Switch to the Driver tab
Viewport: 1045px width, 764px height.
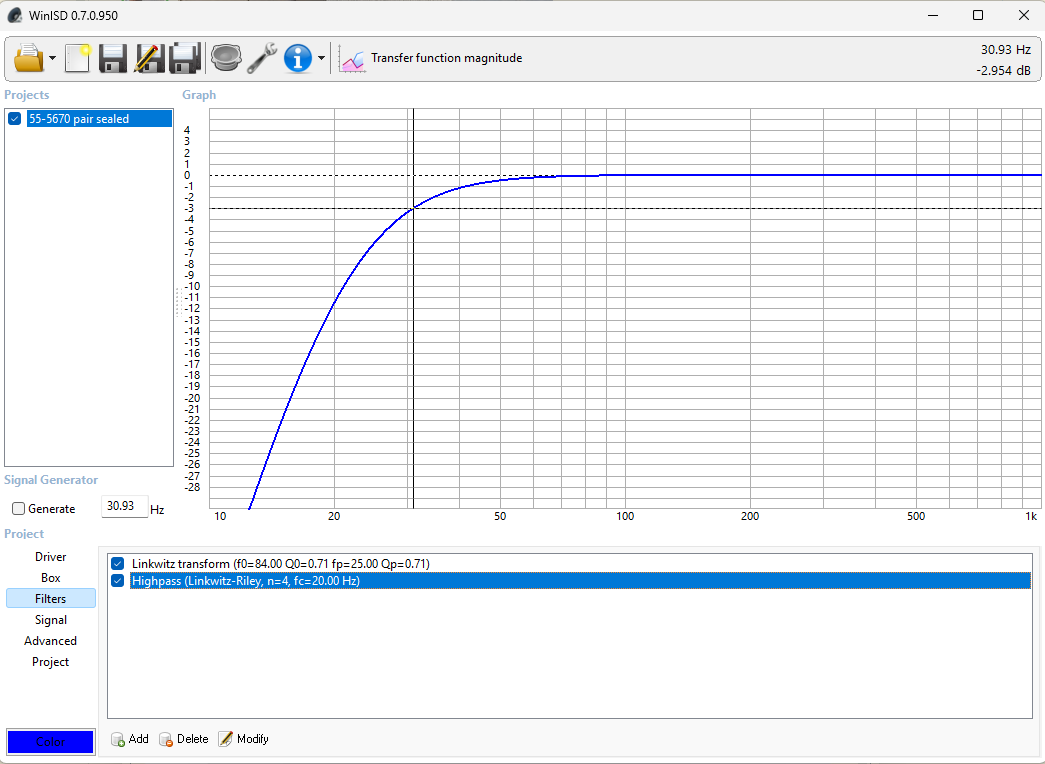coord(50,557)
